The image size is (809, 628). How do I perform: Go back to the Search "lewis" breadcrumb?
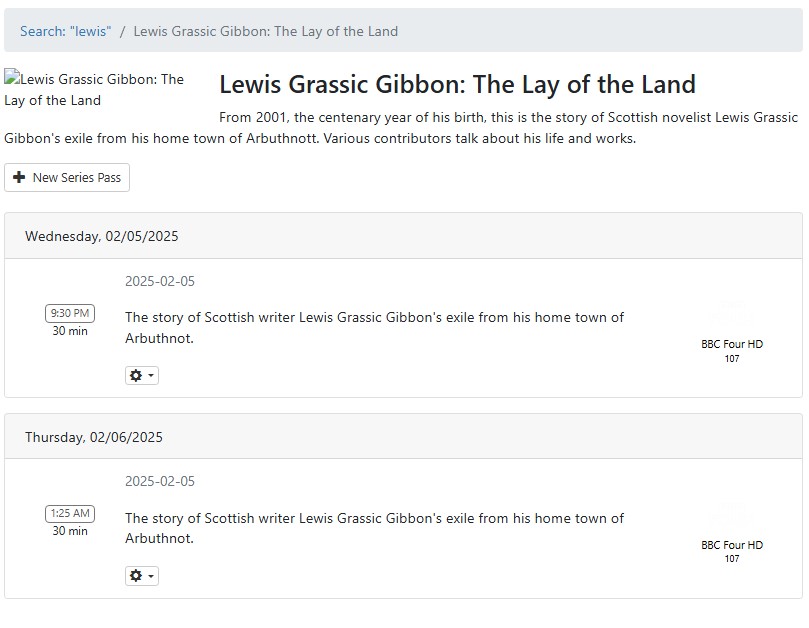click(x=66, y=31)
